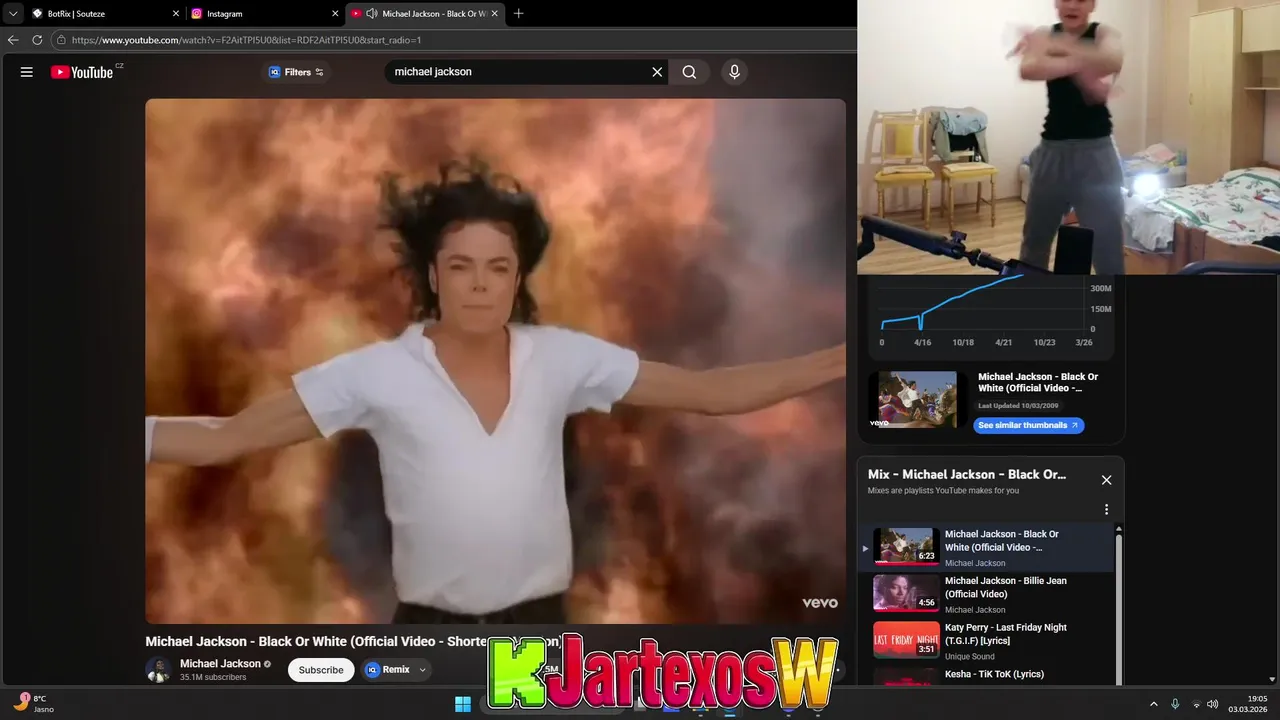The width and height of the screenshot is (1280, 720).
Task: Select the Michael Jackson YouTube tab
Action: click(425, 14)
